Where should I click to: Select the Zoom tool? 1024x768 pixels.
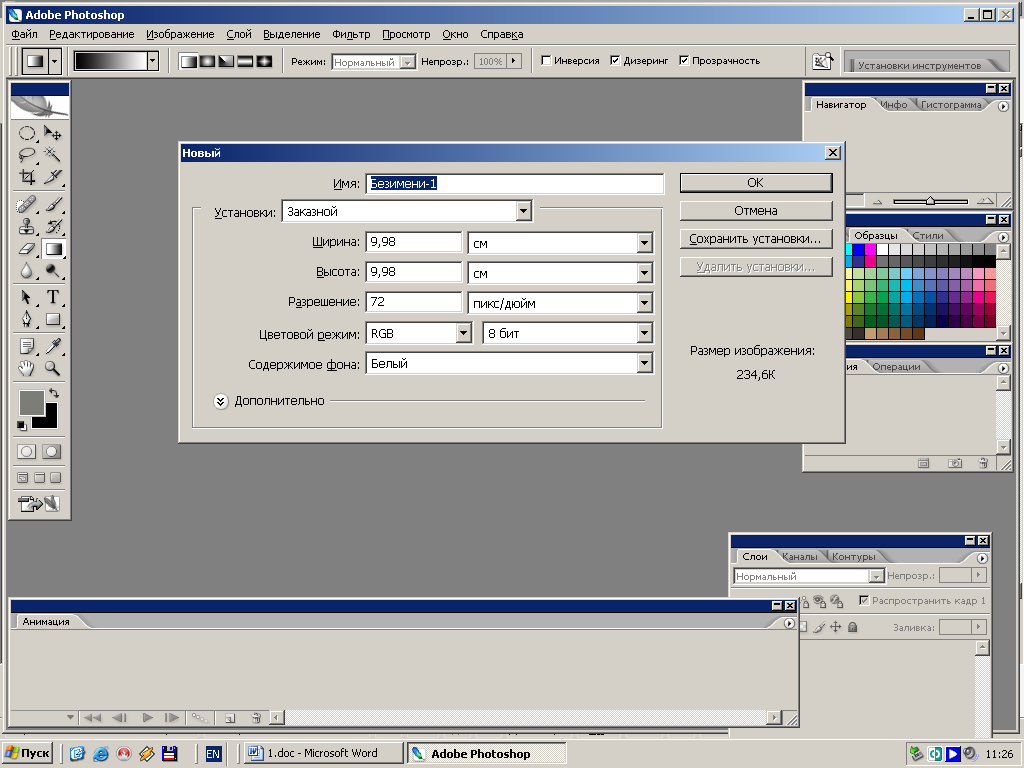(52, 368)
